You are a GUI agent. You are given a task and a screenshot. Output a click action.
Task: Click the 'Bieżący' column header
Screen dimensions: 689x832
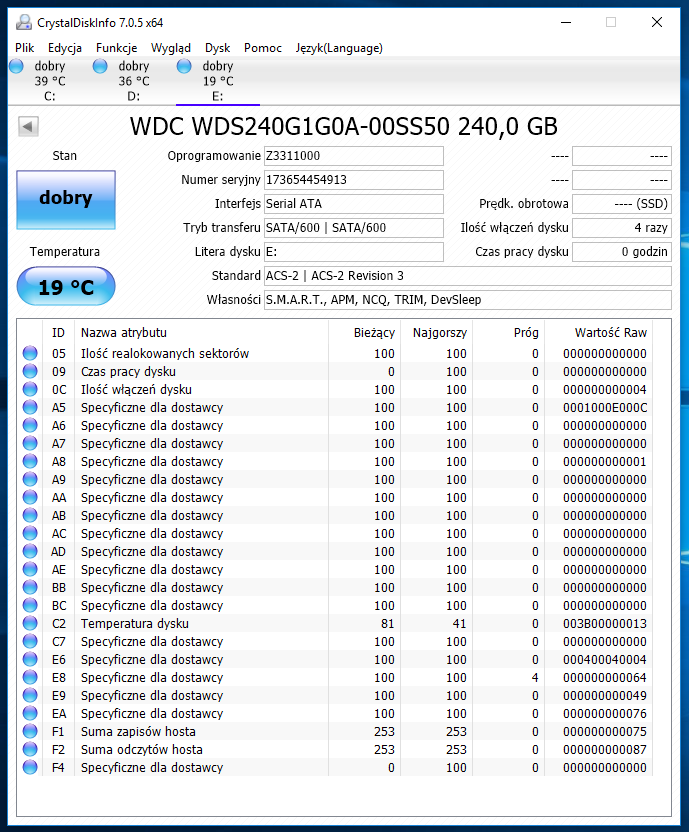coord(365,333)
